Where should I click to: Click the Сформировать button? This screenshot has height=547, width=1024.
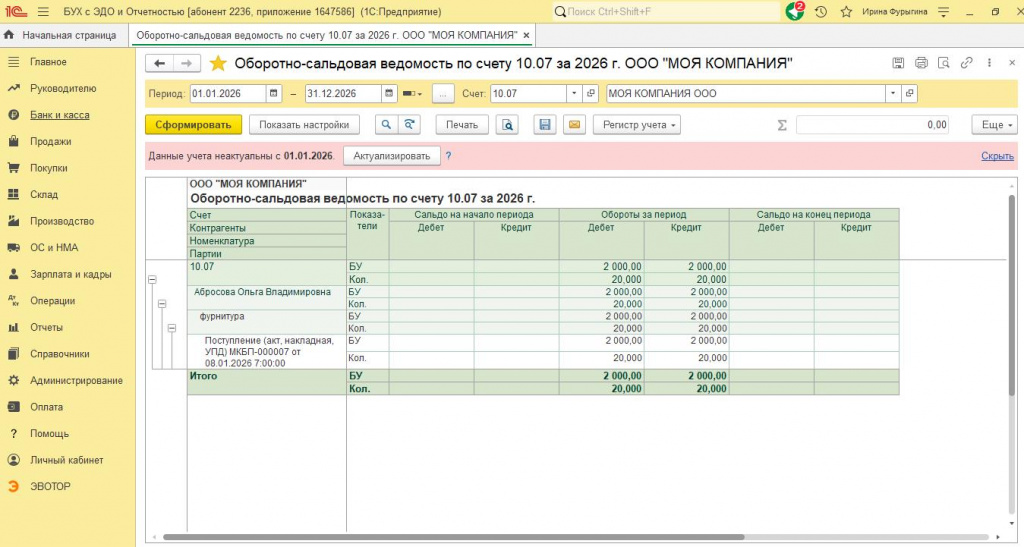click(193, 125)
